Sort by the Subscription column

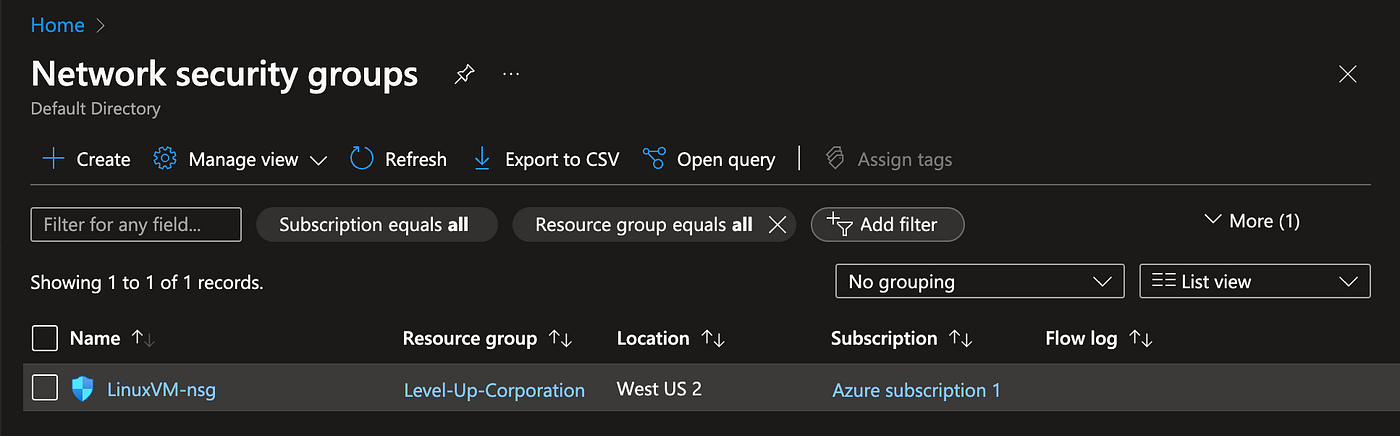[x=902, y=339]
